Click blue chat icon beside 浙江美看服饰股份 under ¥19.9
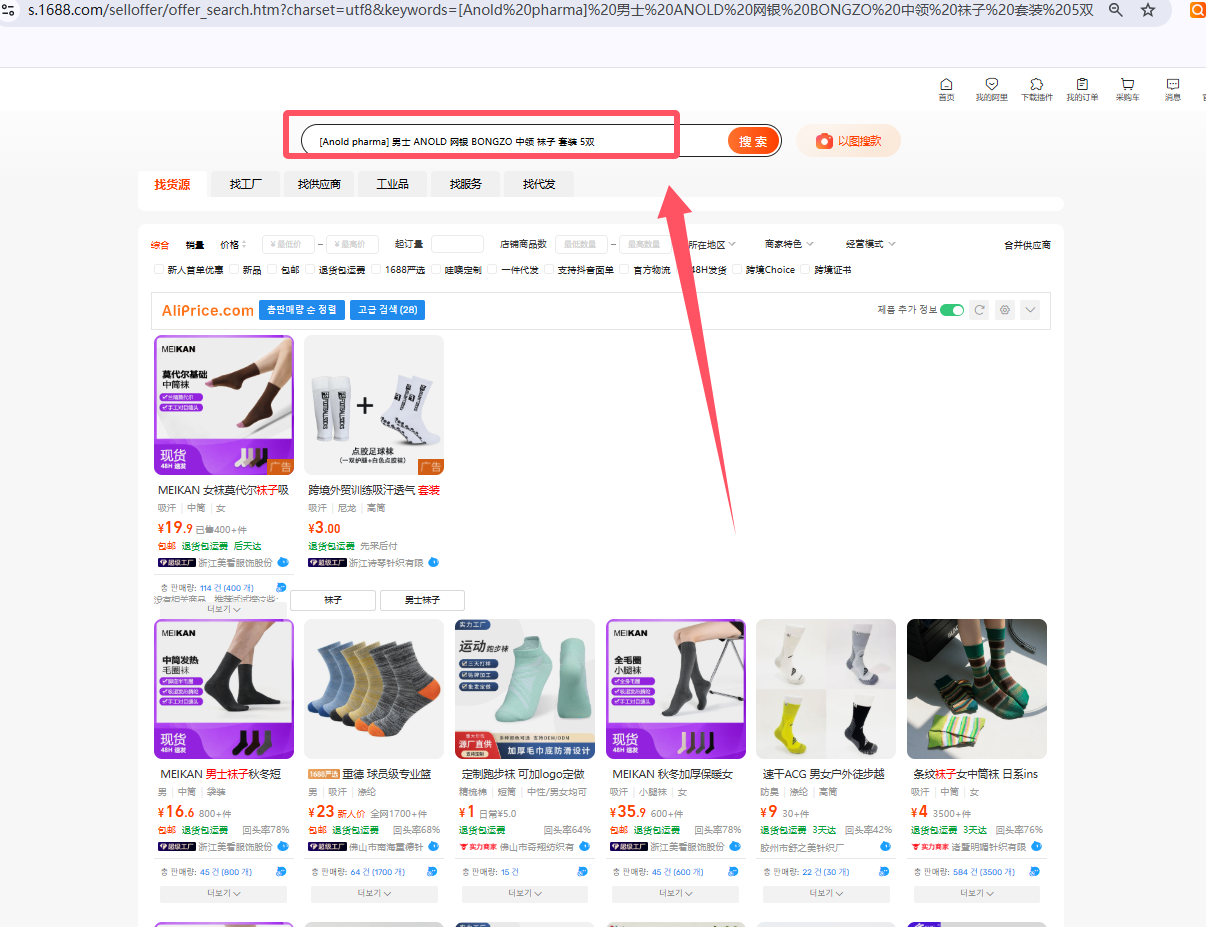This screenshot has width=1206, height=927. [283, 562]
